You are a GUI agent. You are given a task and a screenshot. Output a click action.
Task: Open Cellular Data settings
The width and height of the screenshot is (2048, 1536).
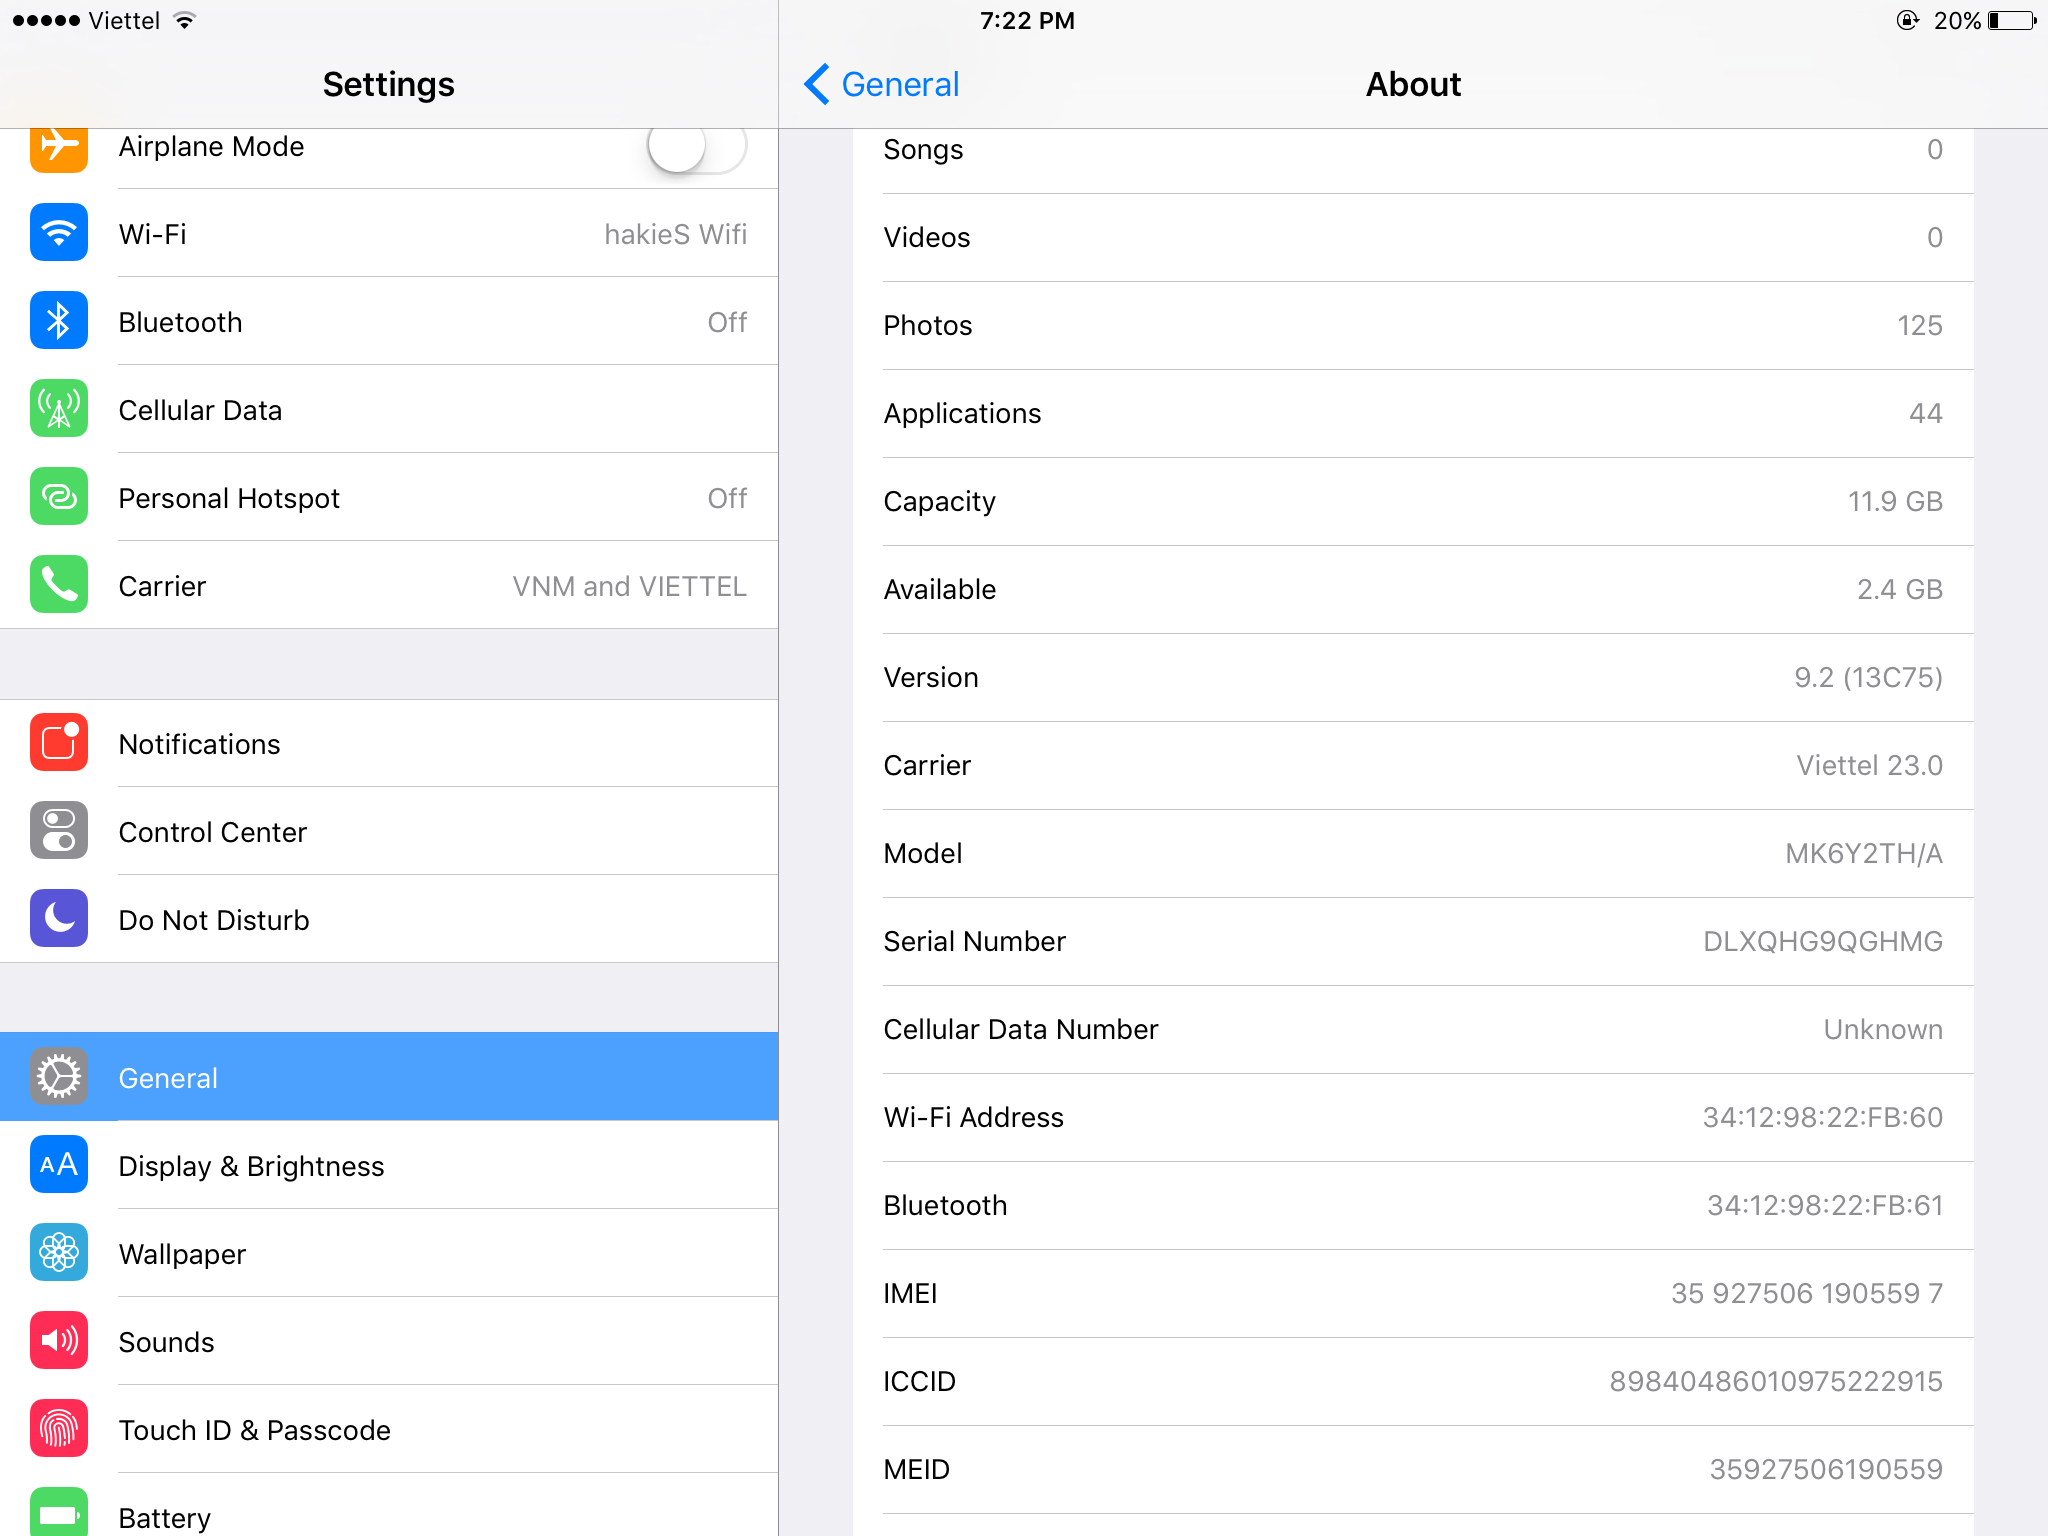pyautogui.click(x=389, y=409)
